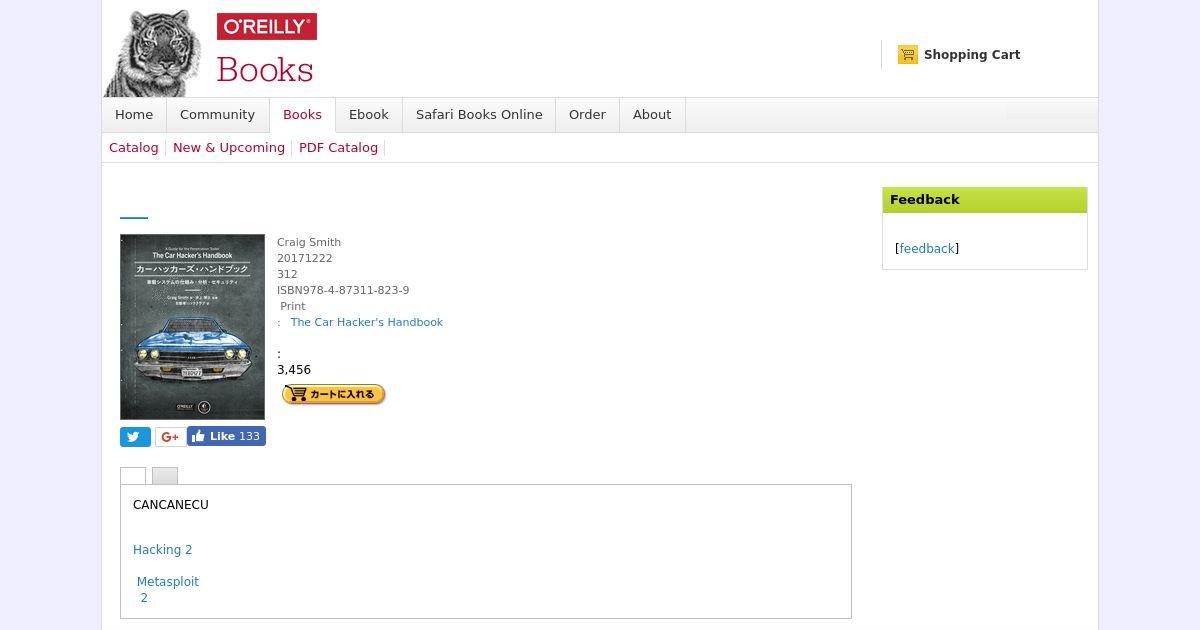Open the About navigation item
Screen dimensions: 1200x630
652,115
